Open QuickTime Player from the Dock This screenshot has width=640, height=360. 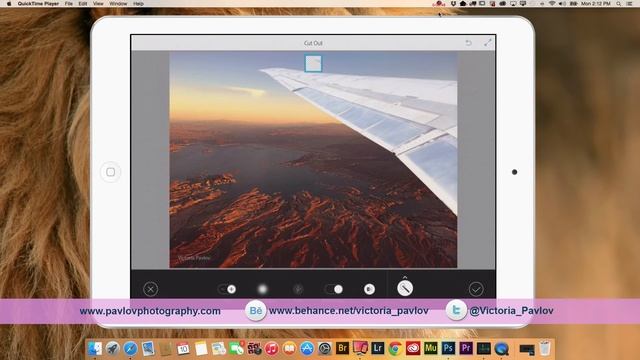pyautogui.click(x=502, y=348)
